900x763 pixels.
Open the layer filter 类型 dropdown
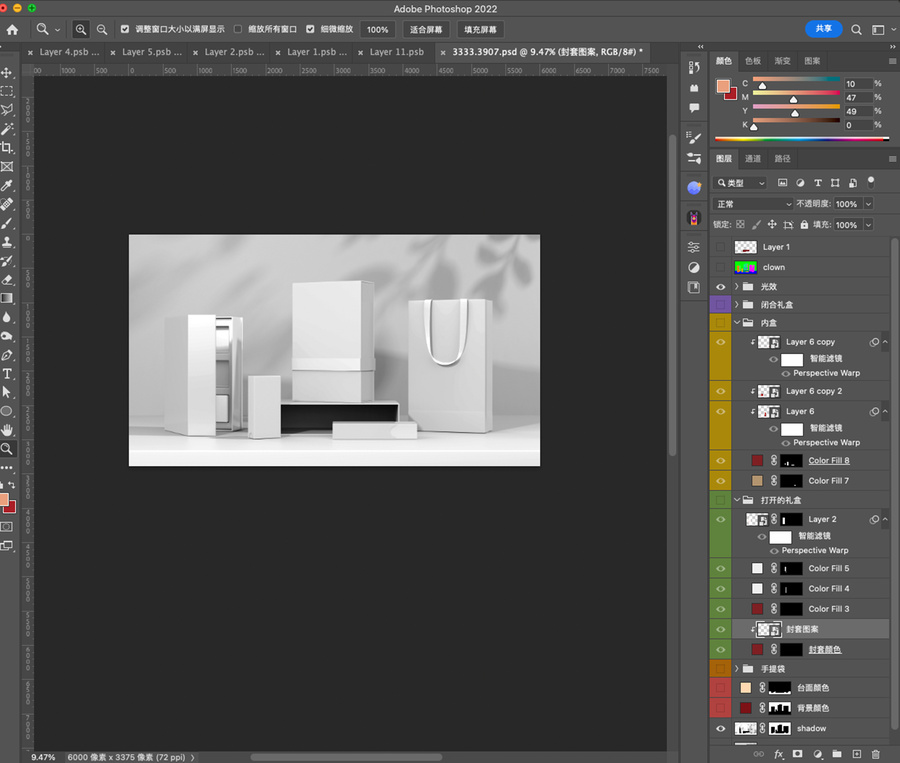[740, 183]
